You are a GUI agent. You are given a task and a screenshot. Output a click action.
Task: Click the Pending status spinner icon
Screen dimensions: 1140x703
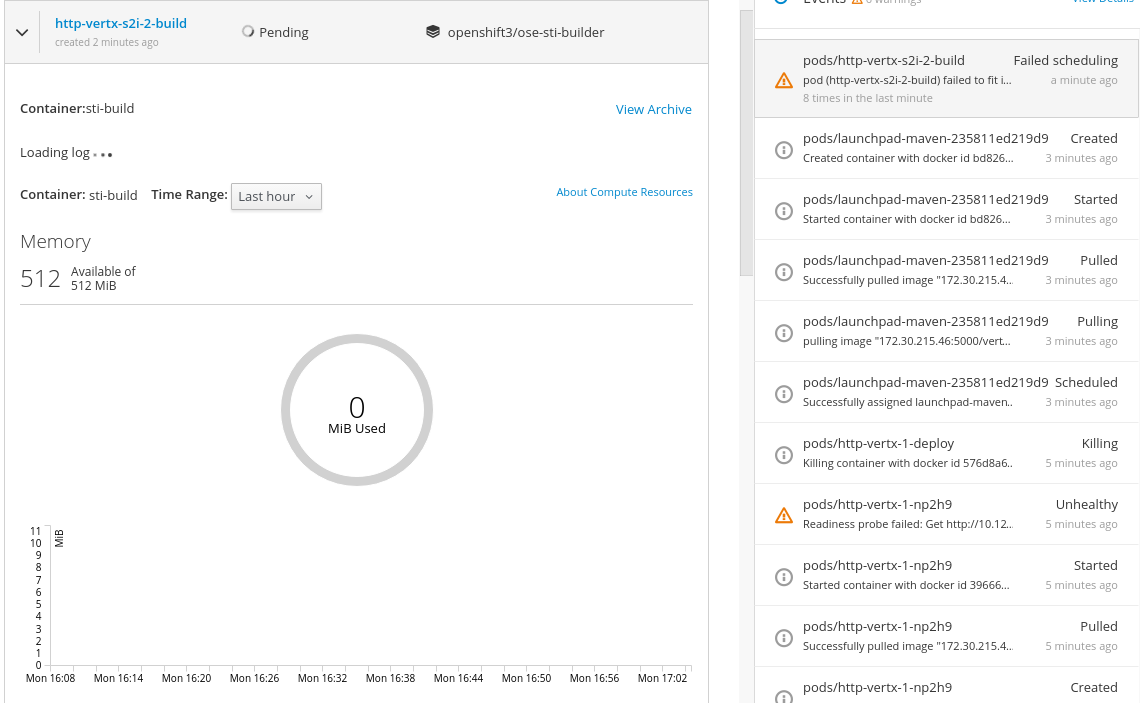pos(248,31)
